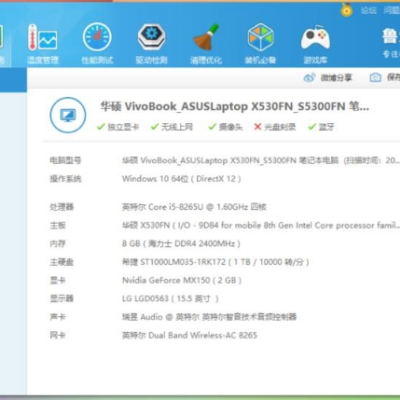The image size is (400, 400).
Task: Open the 性能测试 performance test gauge icon
Action: click(97, 43)
